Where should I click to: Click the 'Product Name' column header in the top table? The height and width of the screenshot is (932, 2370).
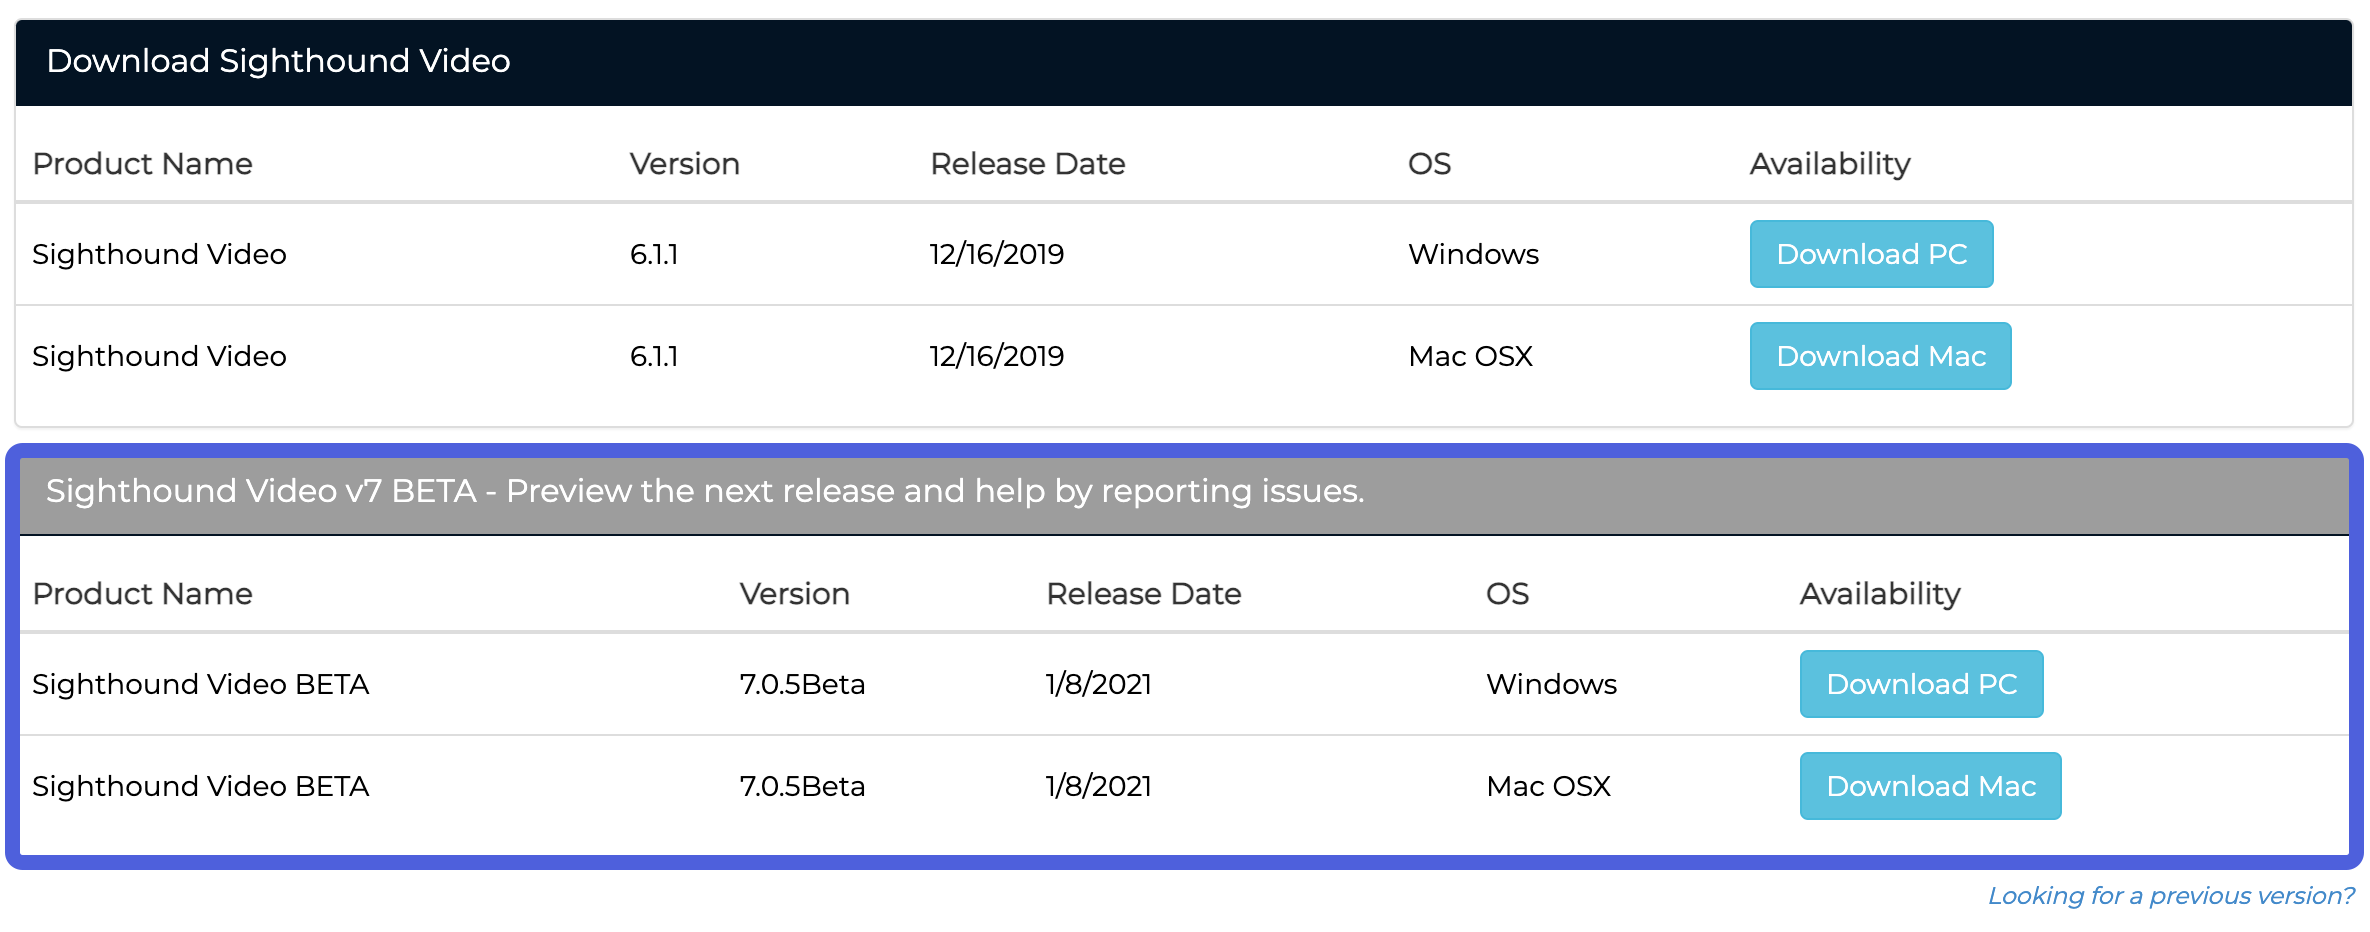coord(142,164)
